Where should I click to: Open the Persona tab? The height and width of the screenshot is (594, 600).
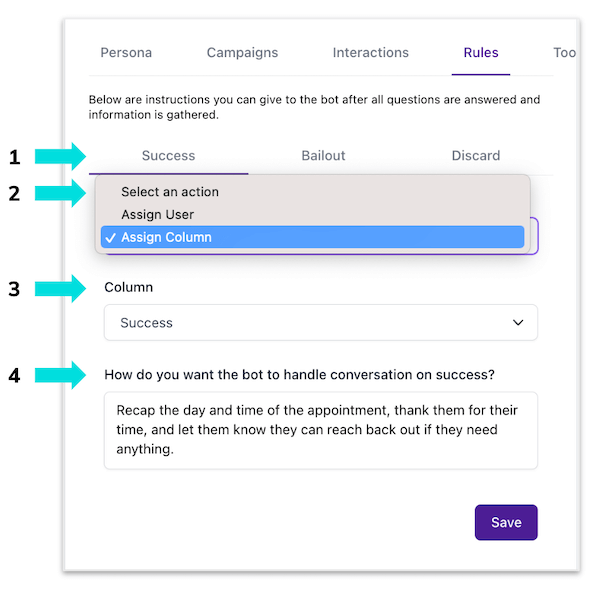click(x=126, y=53)
